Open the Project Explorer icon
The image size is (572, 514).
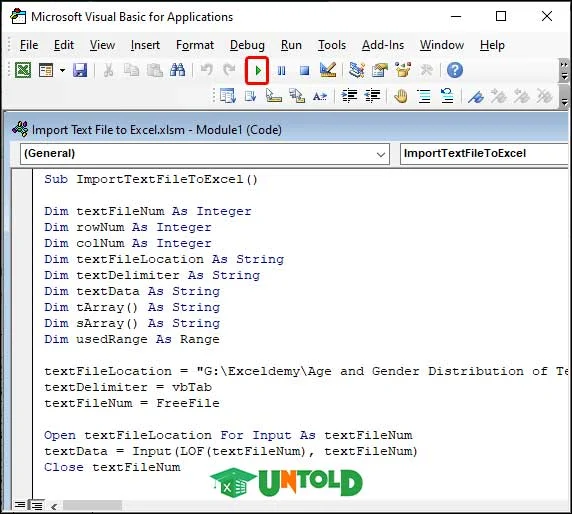[x=356, y=70]
